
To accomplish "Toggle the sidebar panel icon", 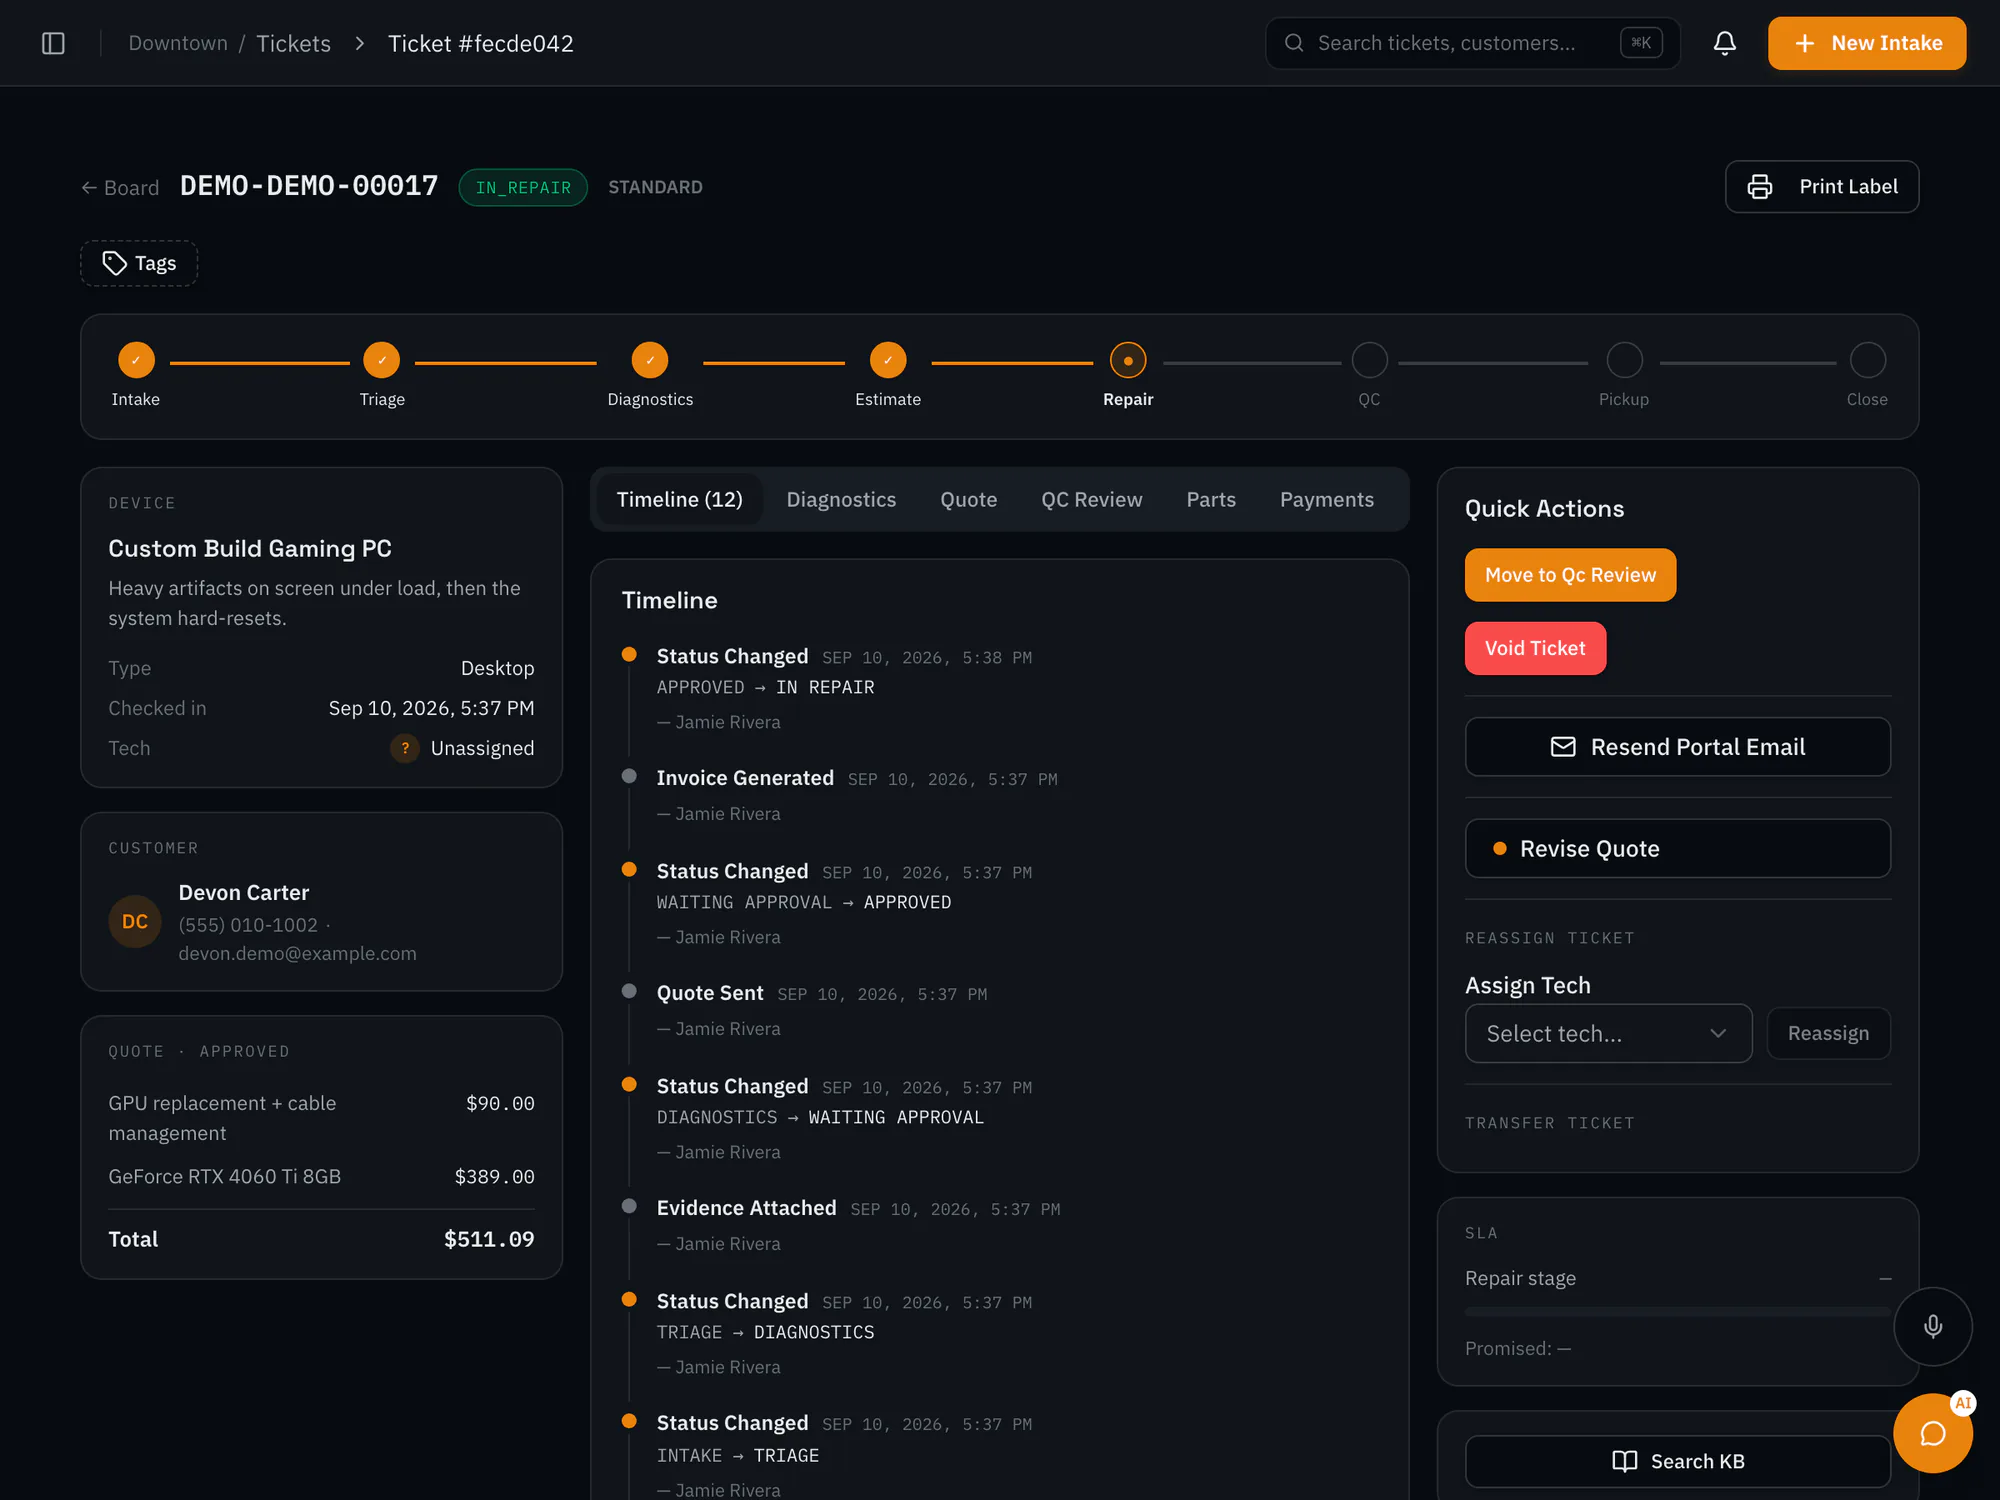I will [53, 43].
